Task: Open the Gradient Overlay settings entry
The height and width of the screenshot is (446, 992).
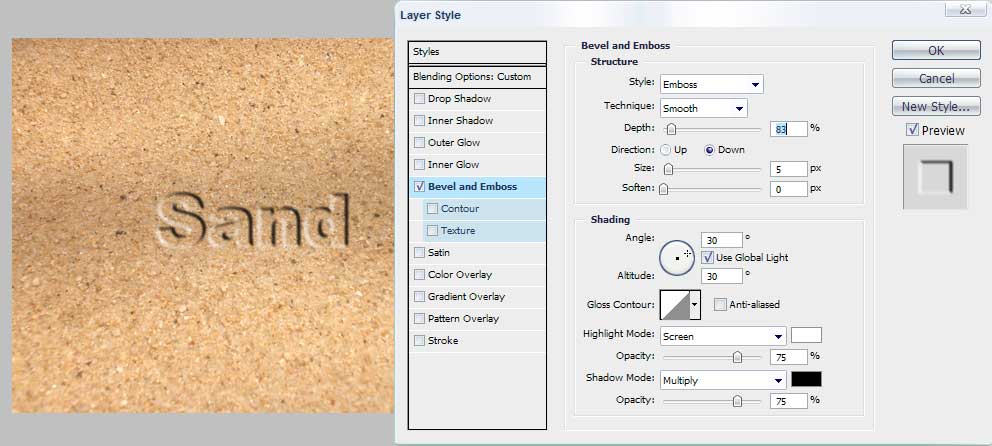Action: pos(465,297)
